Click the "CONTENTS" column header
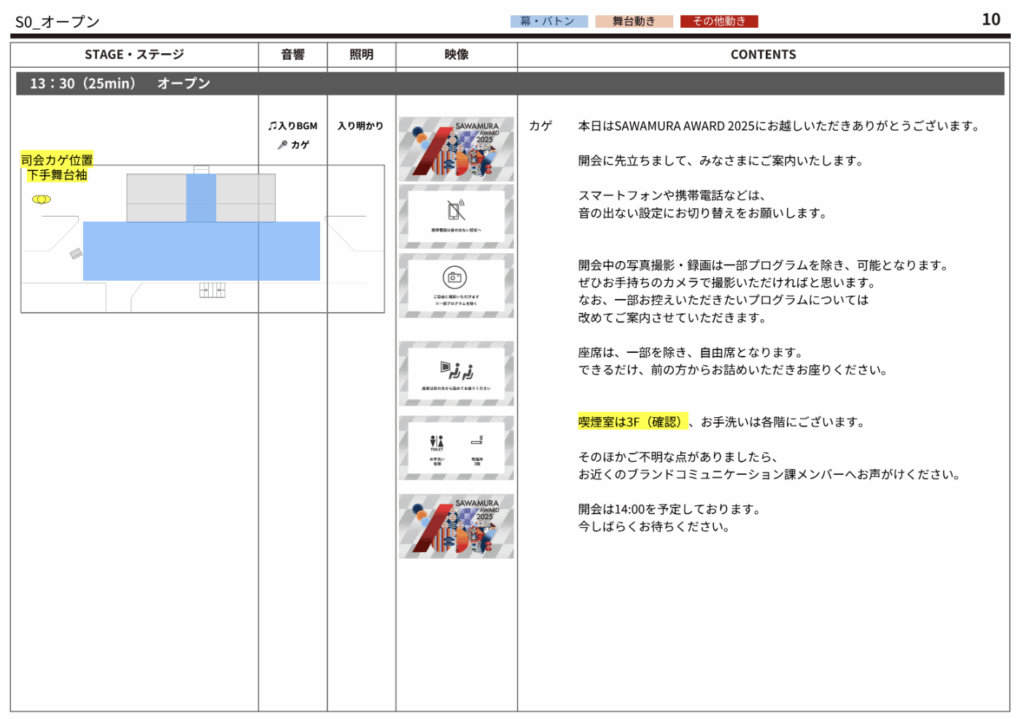Image resolution: width=1024 pixels, height=719 pixels. [763, 54]
